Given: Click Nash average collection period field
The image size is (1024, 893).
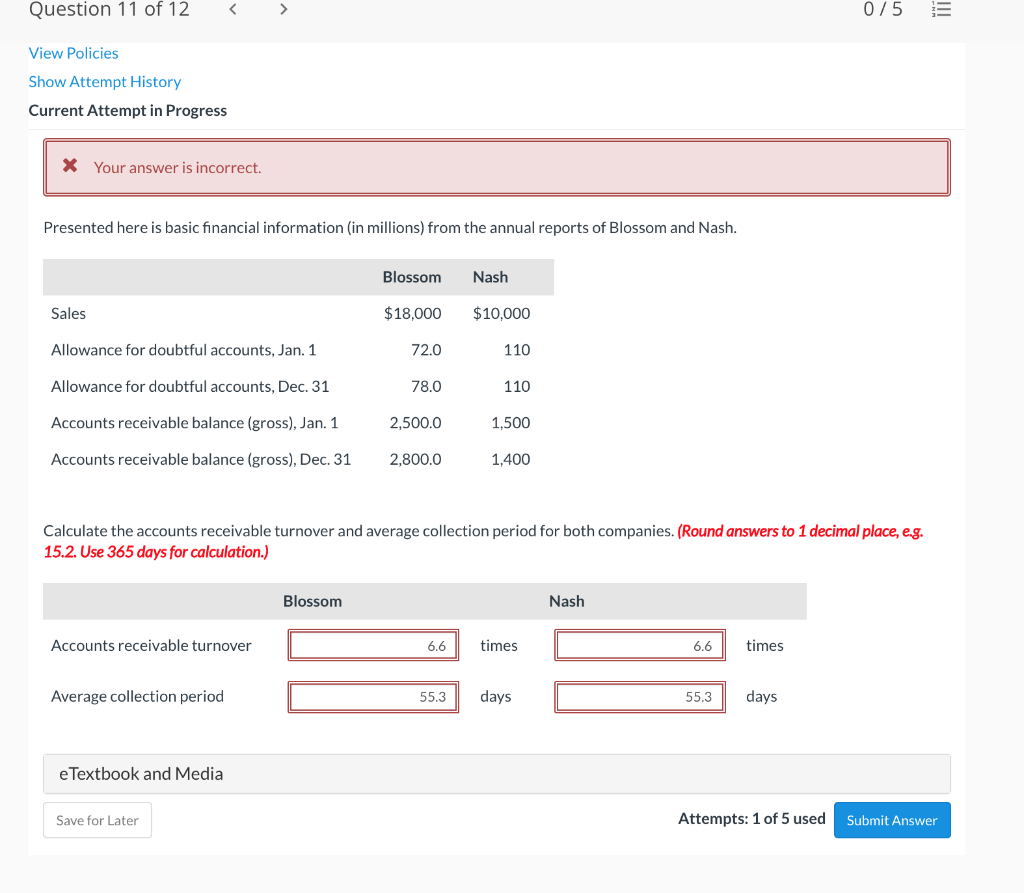Looking at the screenshot, I should point(640,696).
